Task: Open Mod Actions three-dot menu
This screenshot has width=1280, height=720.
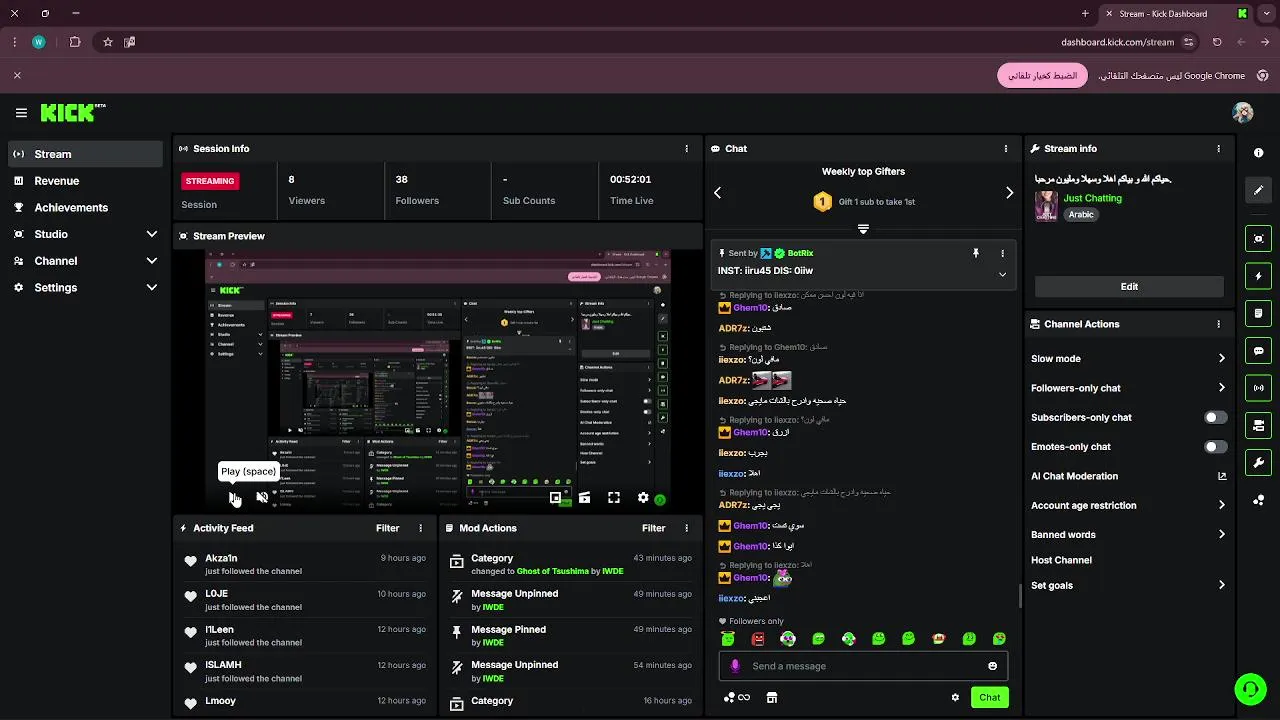Action: pyautogui.click(x=686, y=528)
